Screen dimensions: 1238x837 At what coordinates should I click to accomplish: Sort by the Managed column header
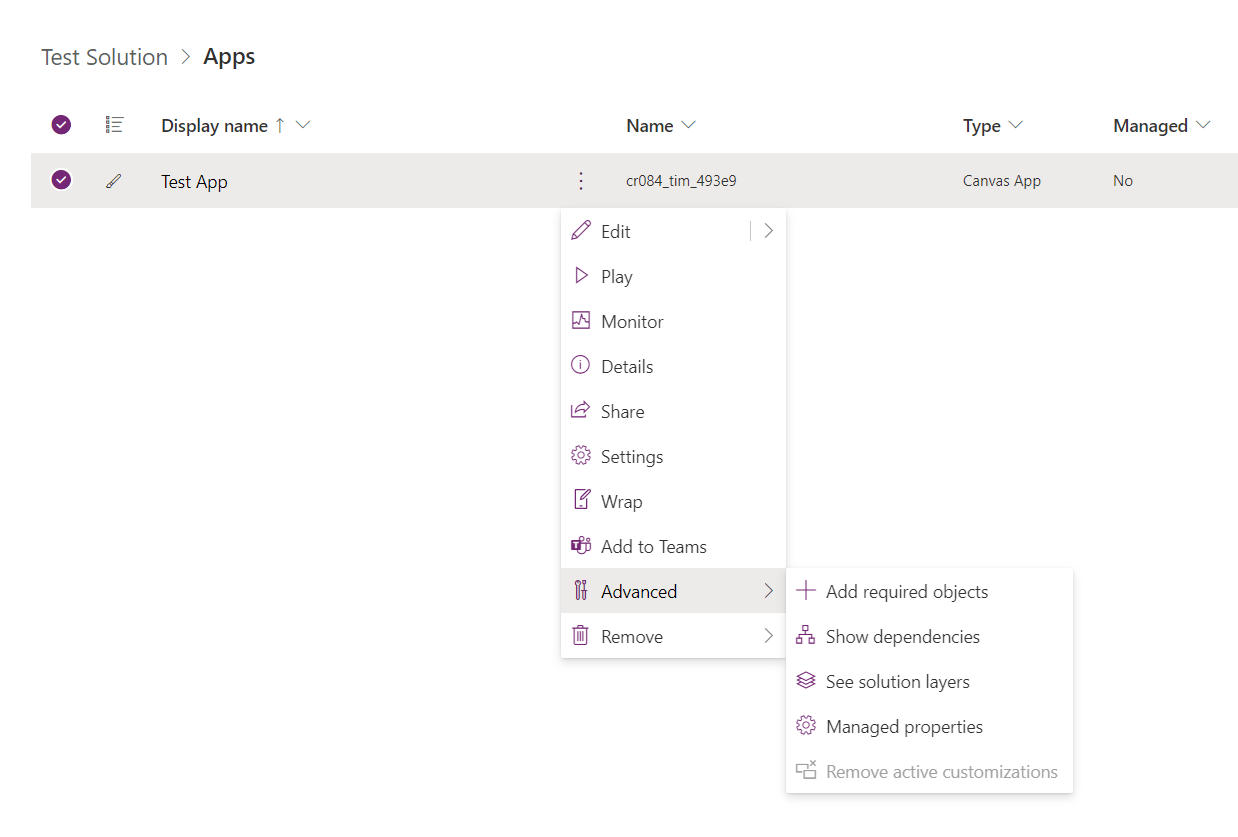tap(1150, 126)
